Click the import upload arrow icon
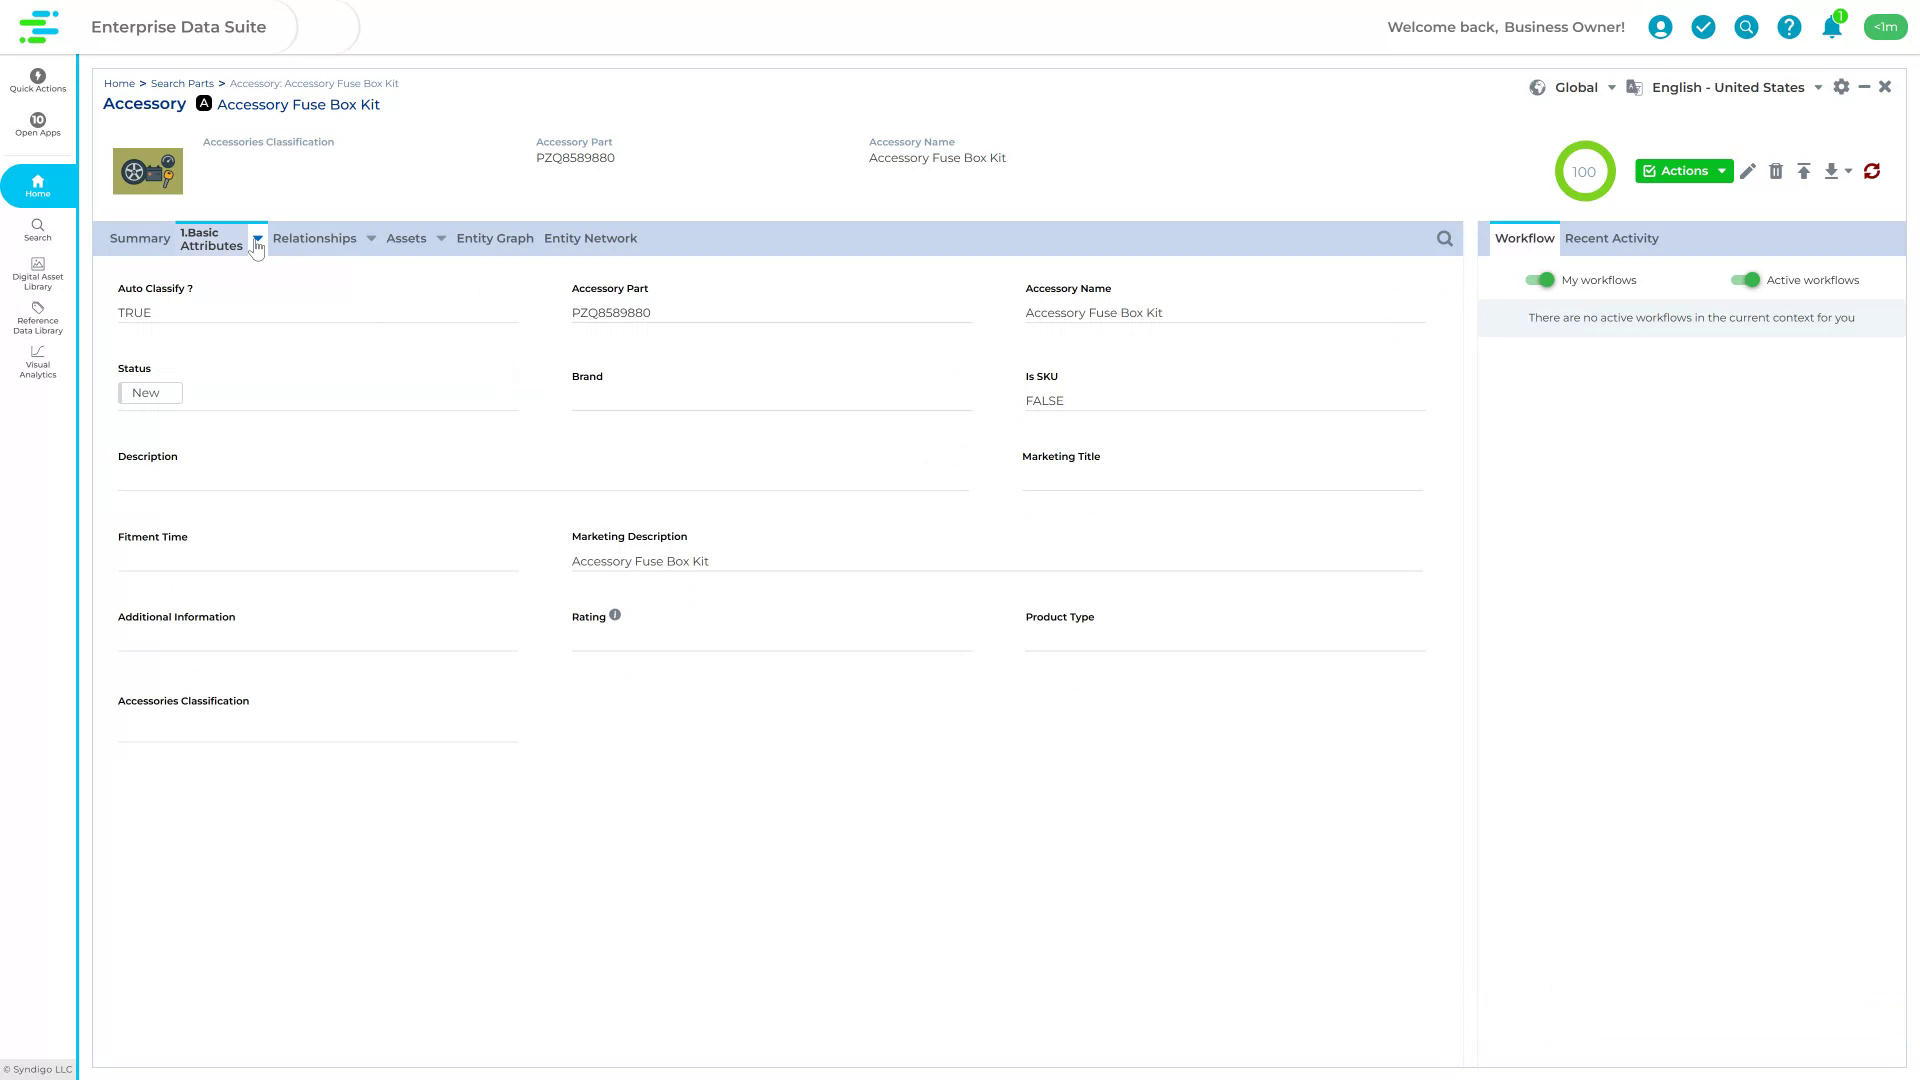This screenshot has height=1080, width=1920. click(1805, 171)
